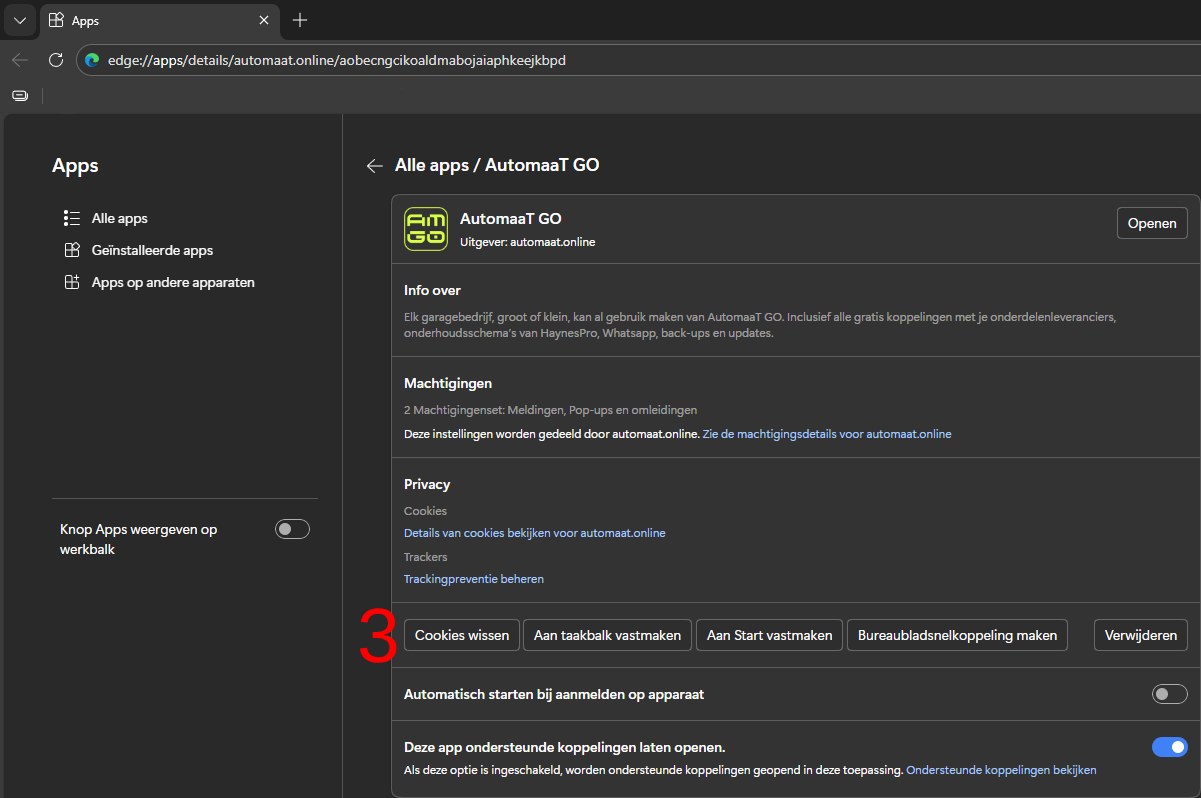Enable Automatisch starten bij aanmelden toggle
Screen dimensions: 1201x798
click(x=1170, y=694)
